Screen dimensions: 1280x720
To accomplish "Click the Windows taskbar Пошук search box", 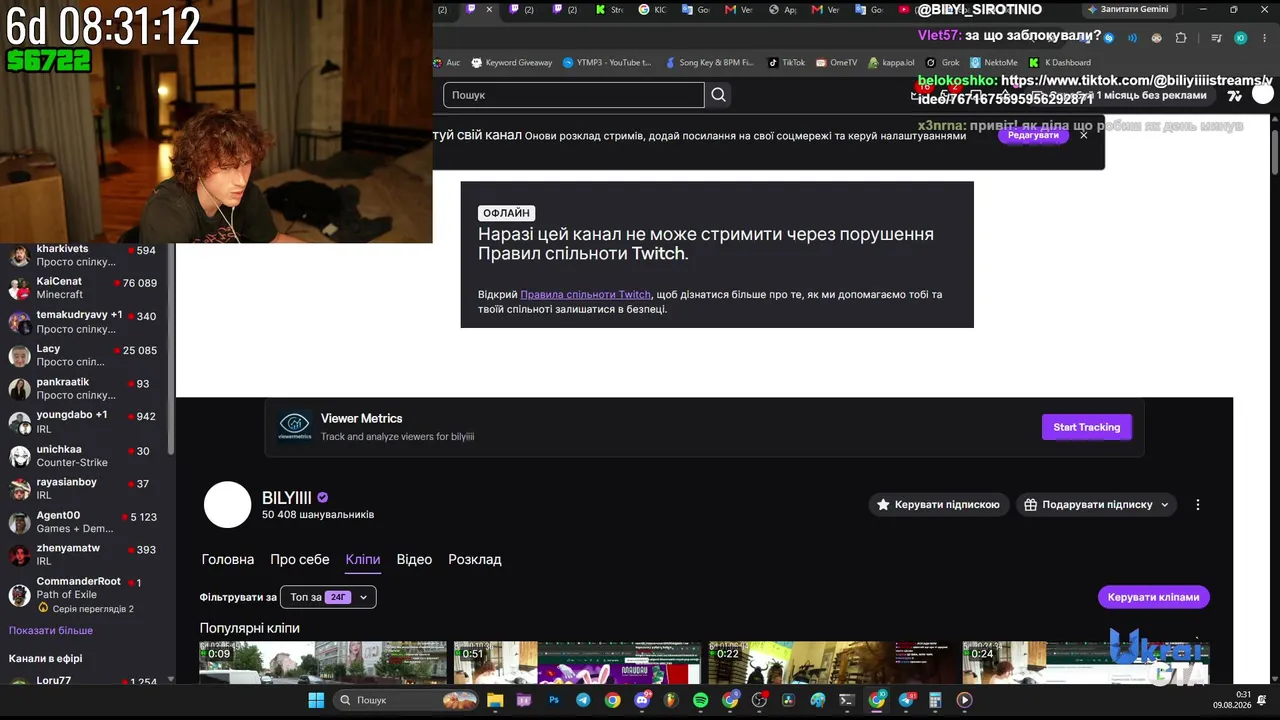I will 406,700.
